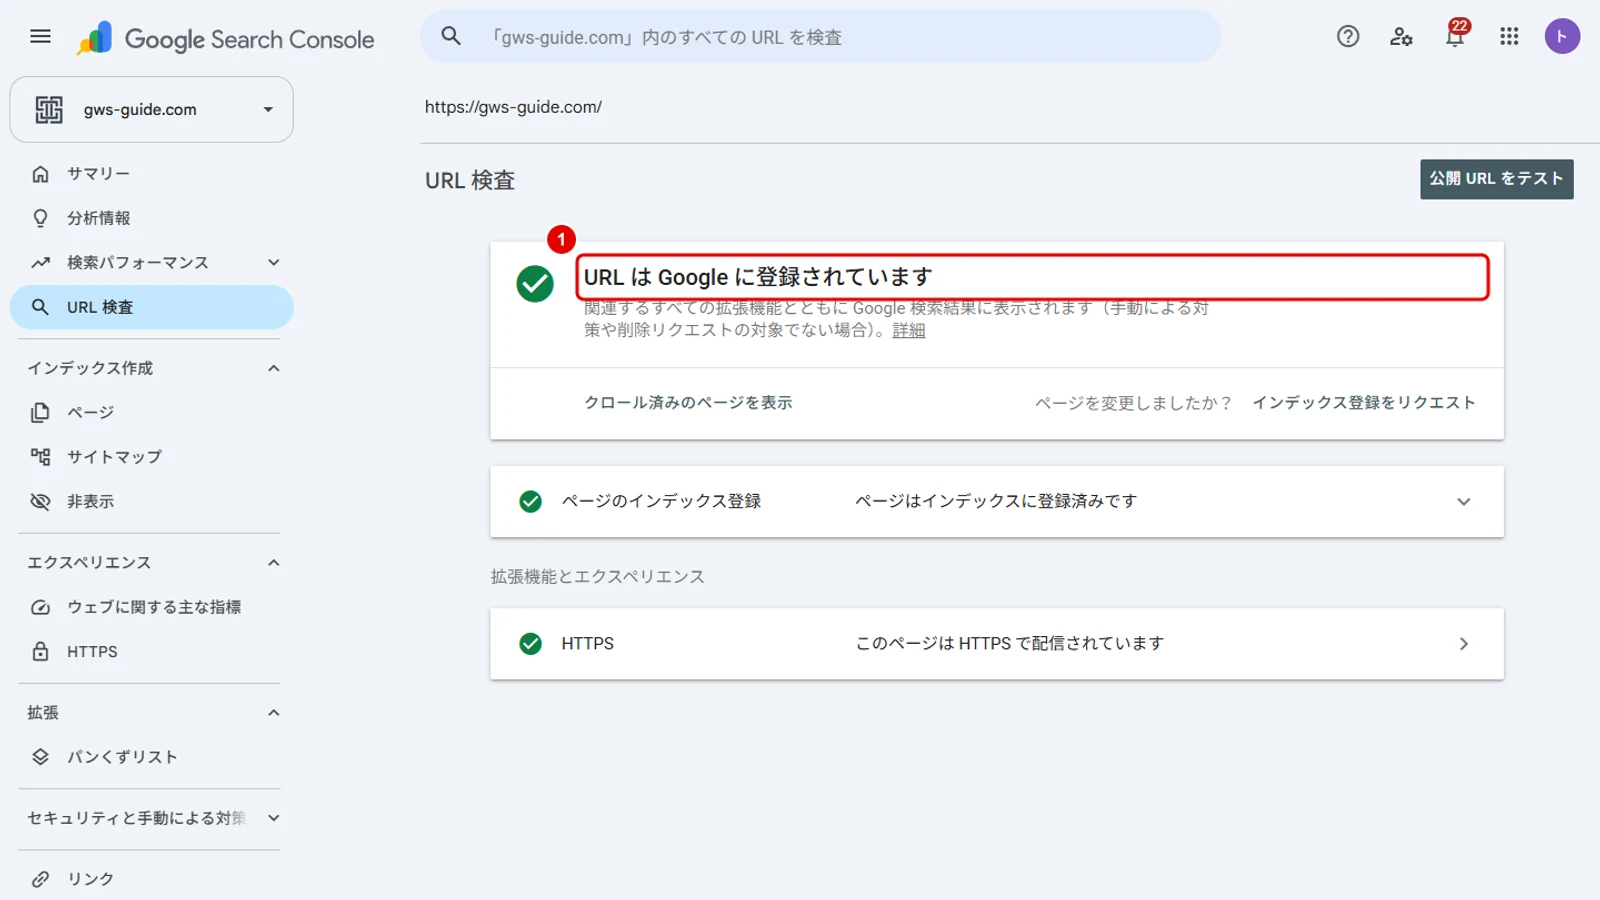The width and height of the screenshot is (1600, 900).
Task: Click the search magnifier icon in URL bar
Action: (451, 36)
